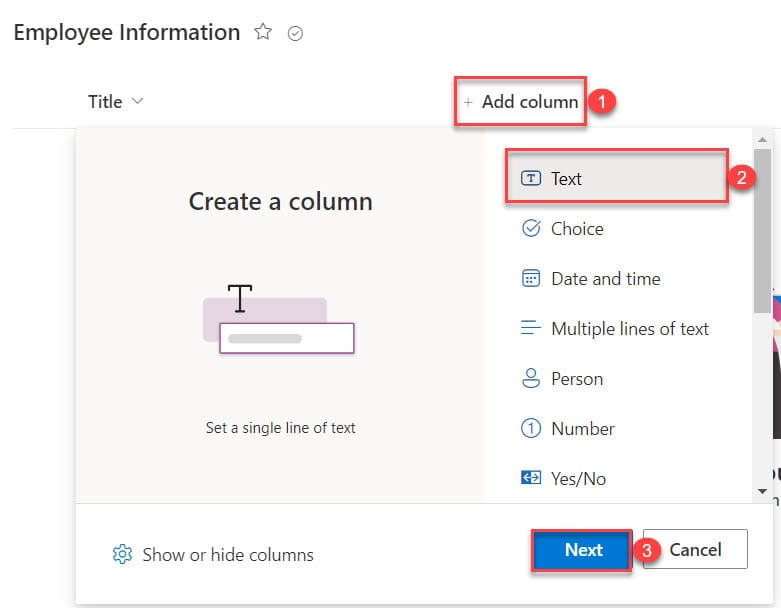Choose the Number column type
This screenshot has height=608, width=781.
(x=617, y=429)
